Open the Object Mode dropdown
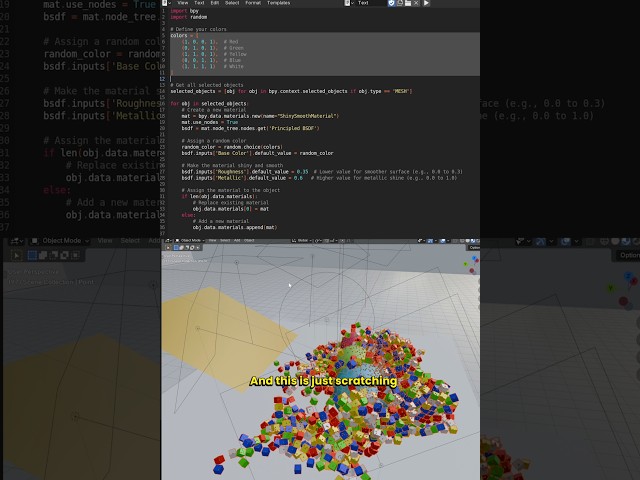The width and height of the screenshot is (640, 480). [190, 240]
